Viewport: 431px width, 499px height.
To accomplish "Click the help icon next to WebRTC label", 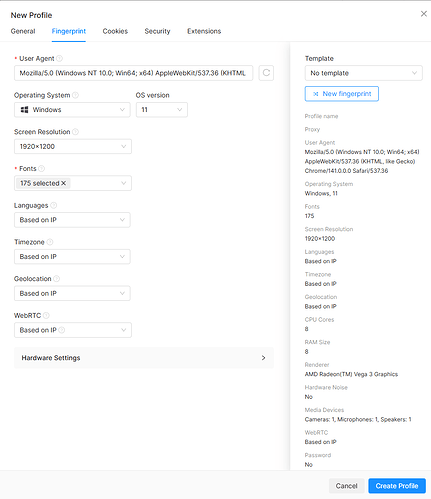I will tap(46, 315).
